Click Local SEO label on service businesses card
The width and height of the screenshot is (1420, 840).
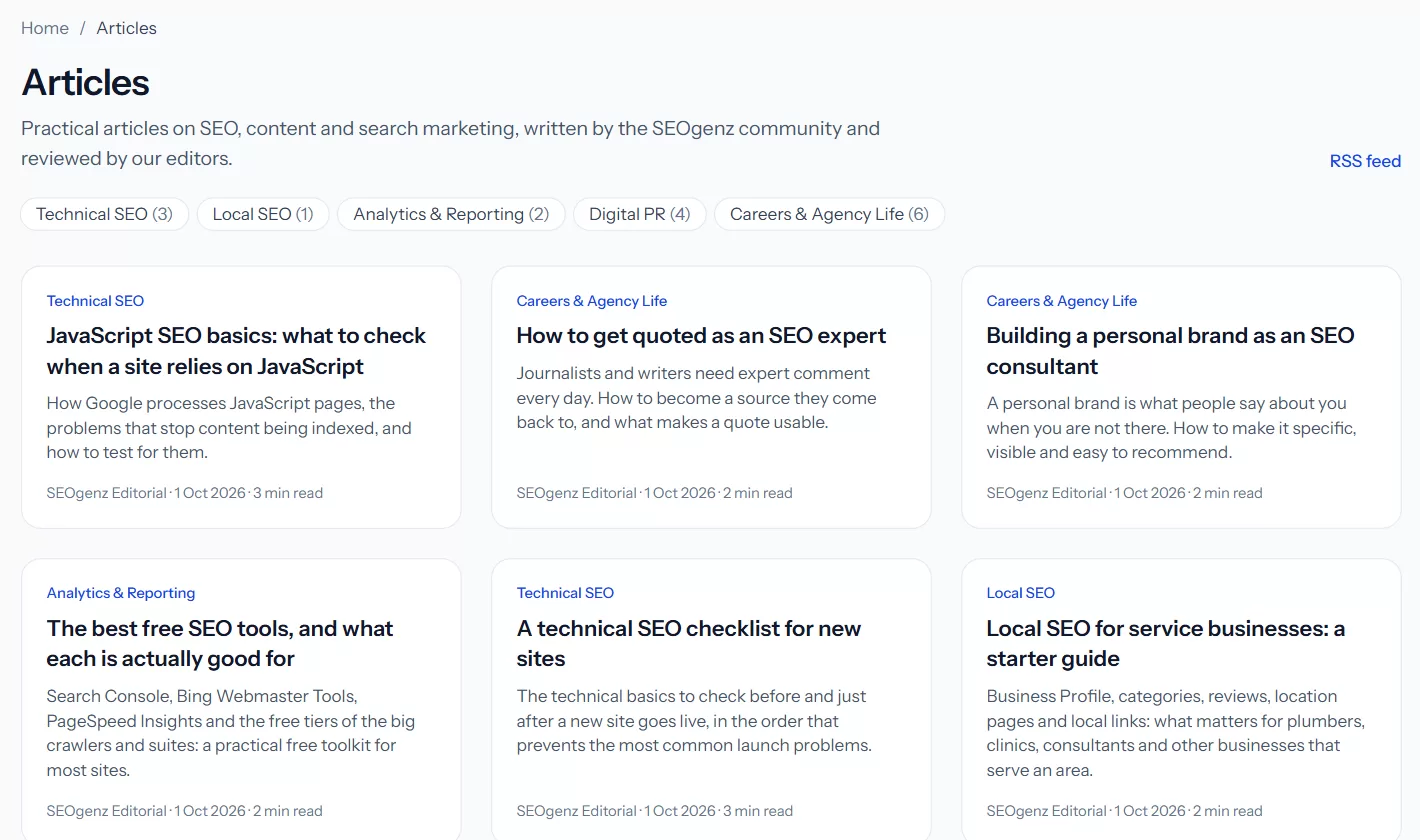(1021, 593)
